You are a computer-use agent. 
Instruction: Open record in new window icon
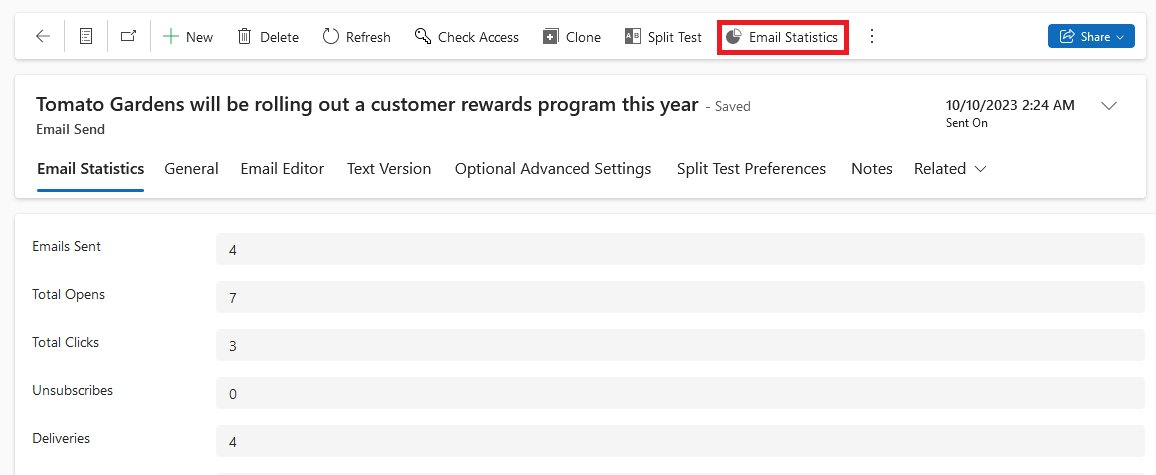[129, 36]
